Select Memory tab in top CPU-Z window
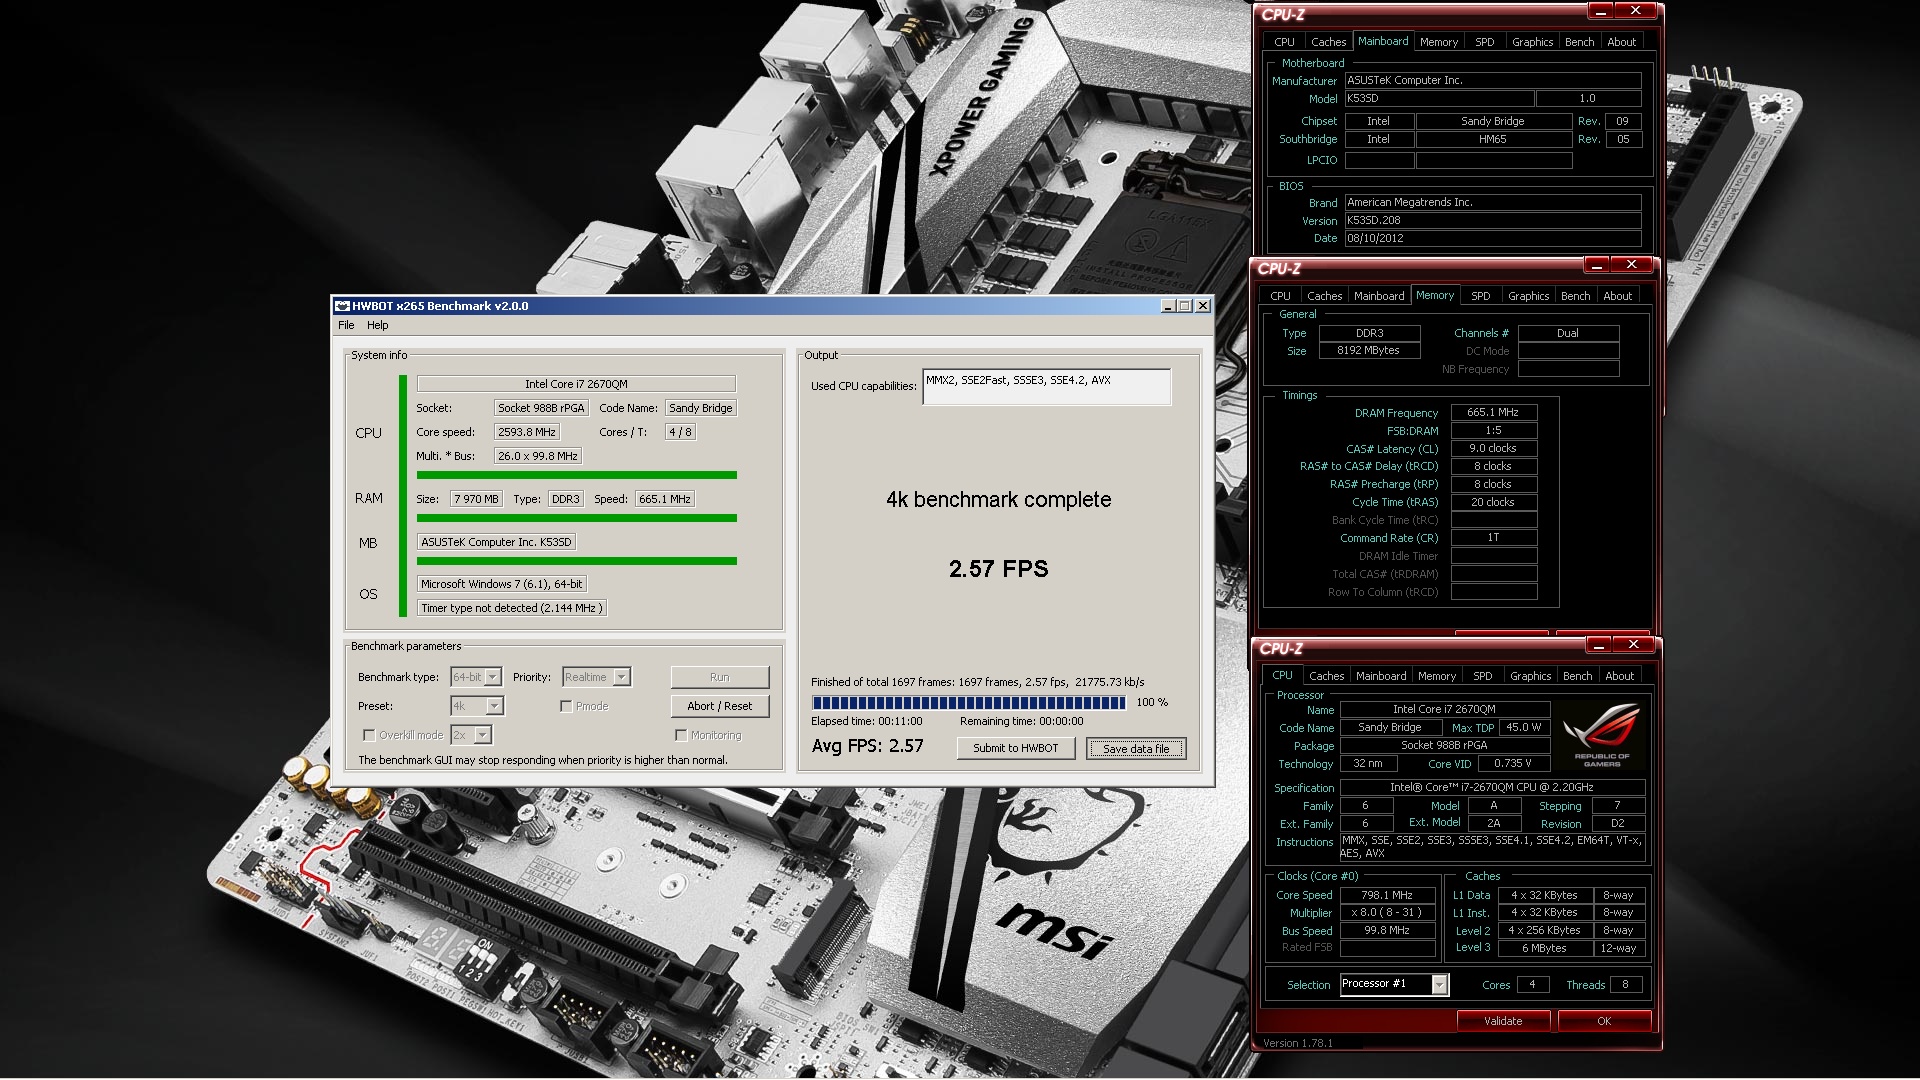1920x1080 pixels. click(1438, 42)
